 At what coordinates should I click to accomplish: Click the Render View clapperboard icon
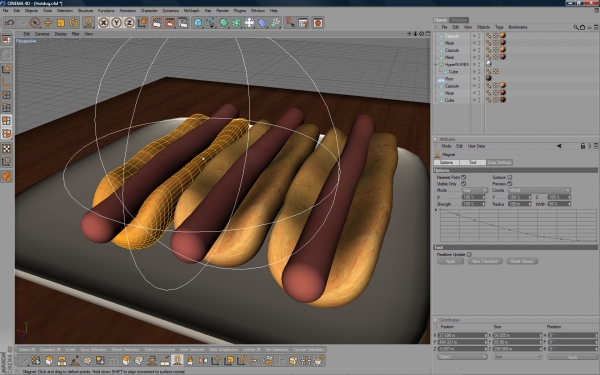[x=157, y=23]
